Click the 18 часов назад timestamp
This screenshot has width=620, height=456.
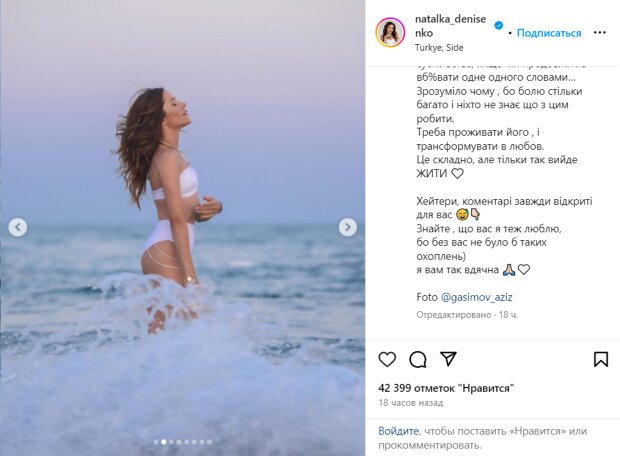410,401
